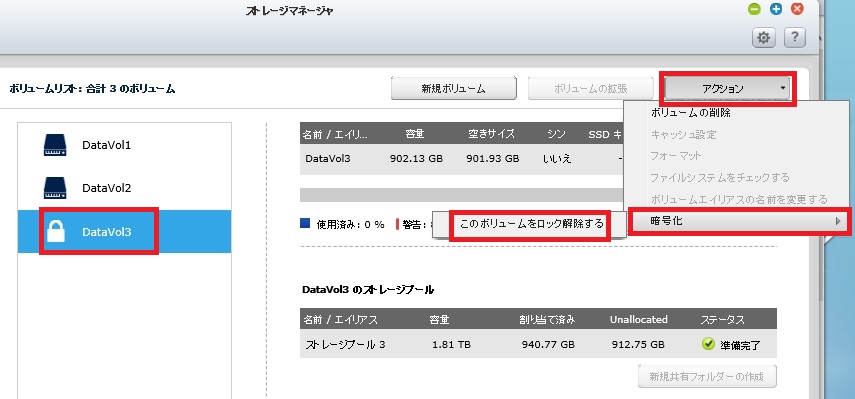Click the 912.75 GB unallocated value

coord(637,345)
